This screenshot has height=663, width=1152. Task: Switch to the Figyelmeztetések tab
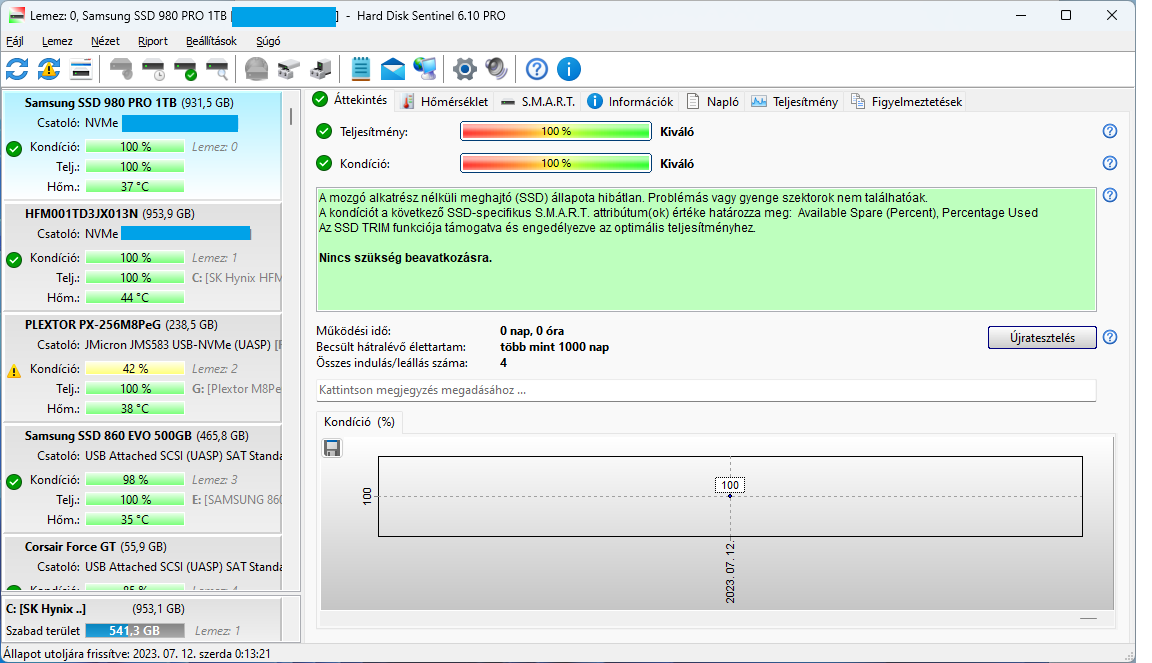907,101
